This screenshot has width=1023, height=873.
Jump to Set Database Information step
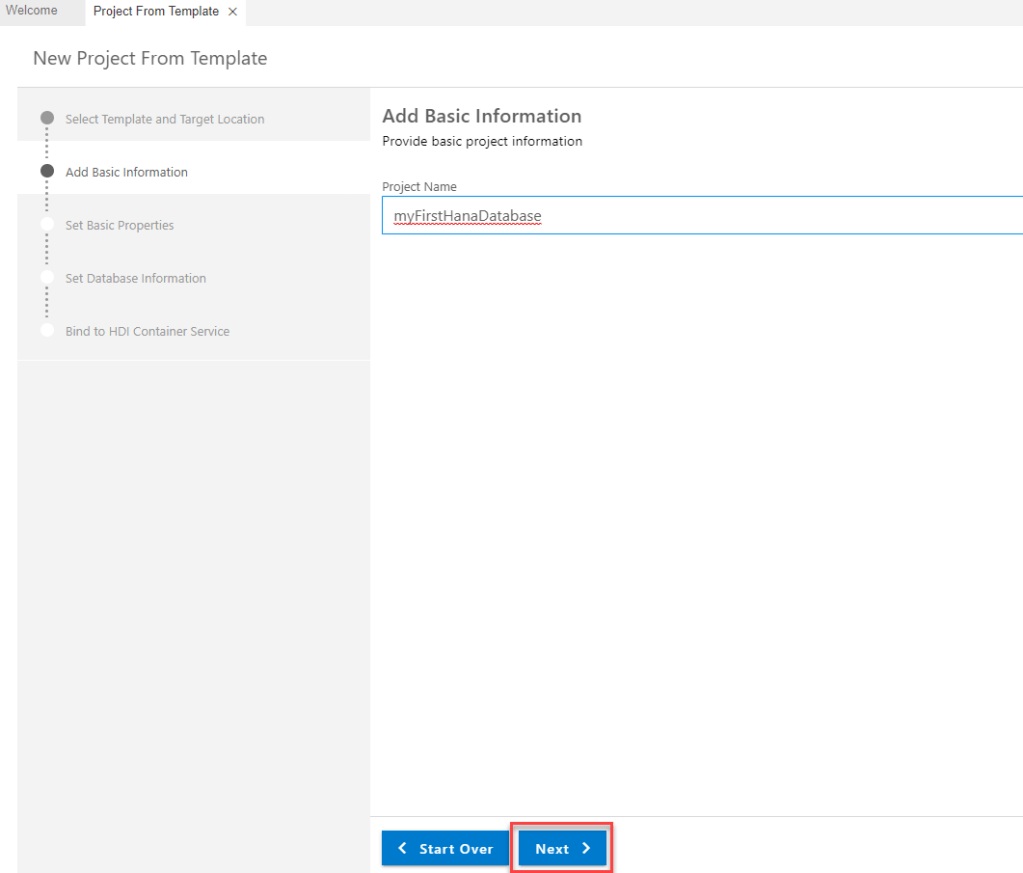135,278
